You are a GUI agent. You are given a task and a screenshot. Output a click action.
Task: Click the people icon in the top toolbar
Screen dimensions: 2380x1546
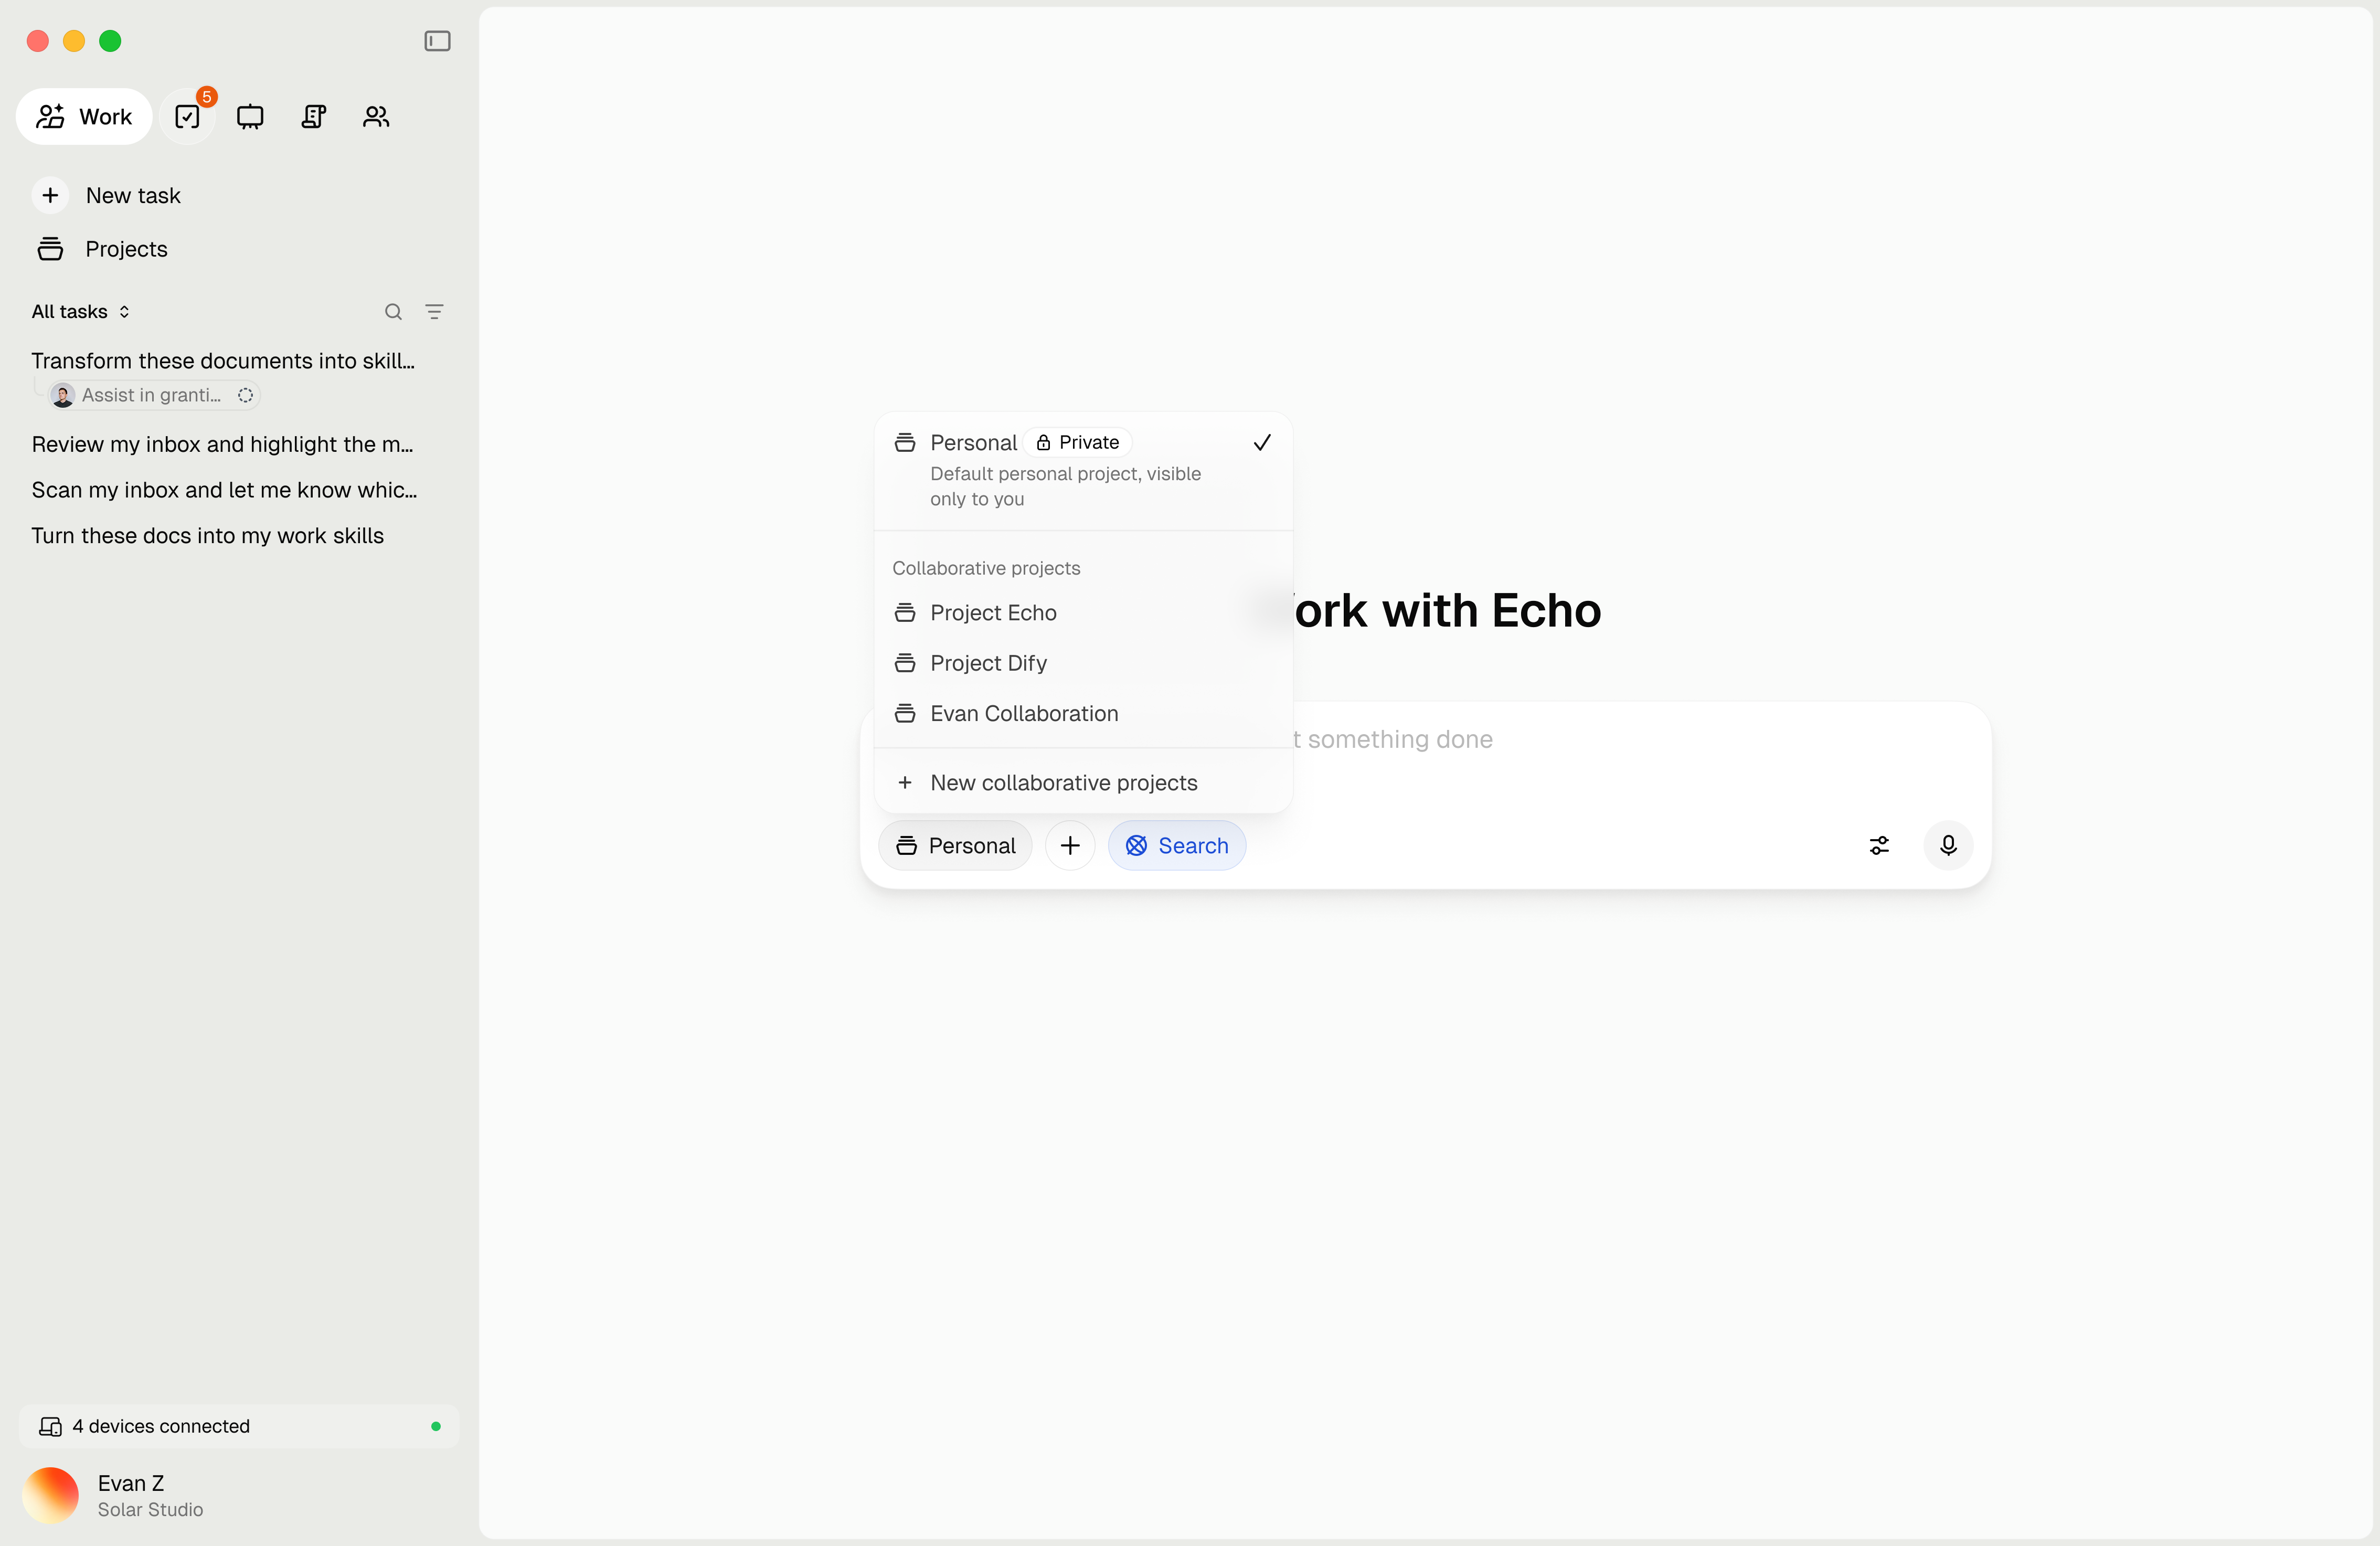[375, 116]
